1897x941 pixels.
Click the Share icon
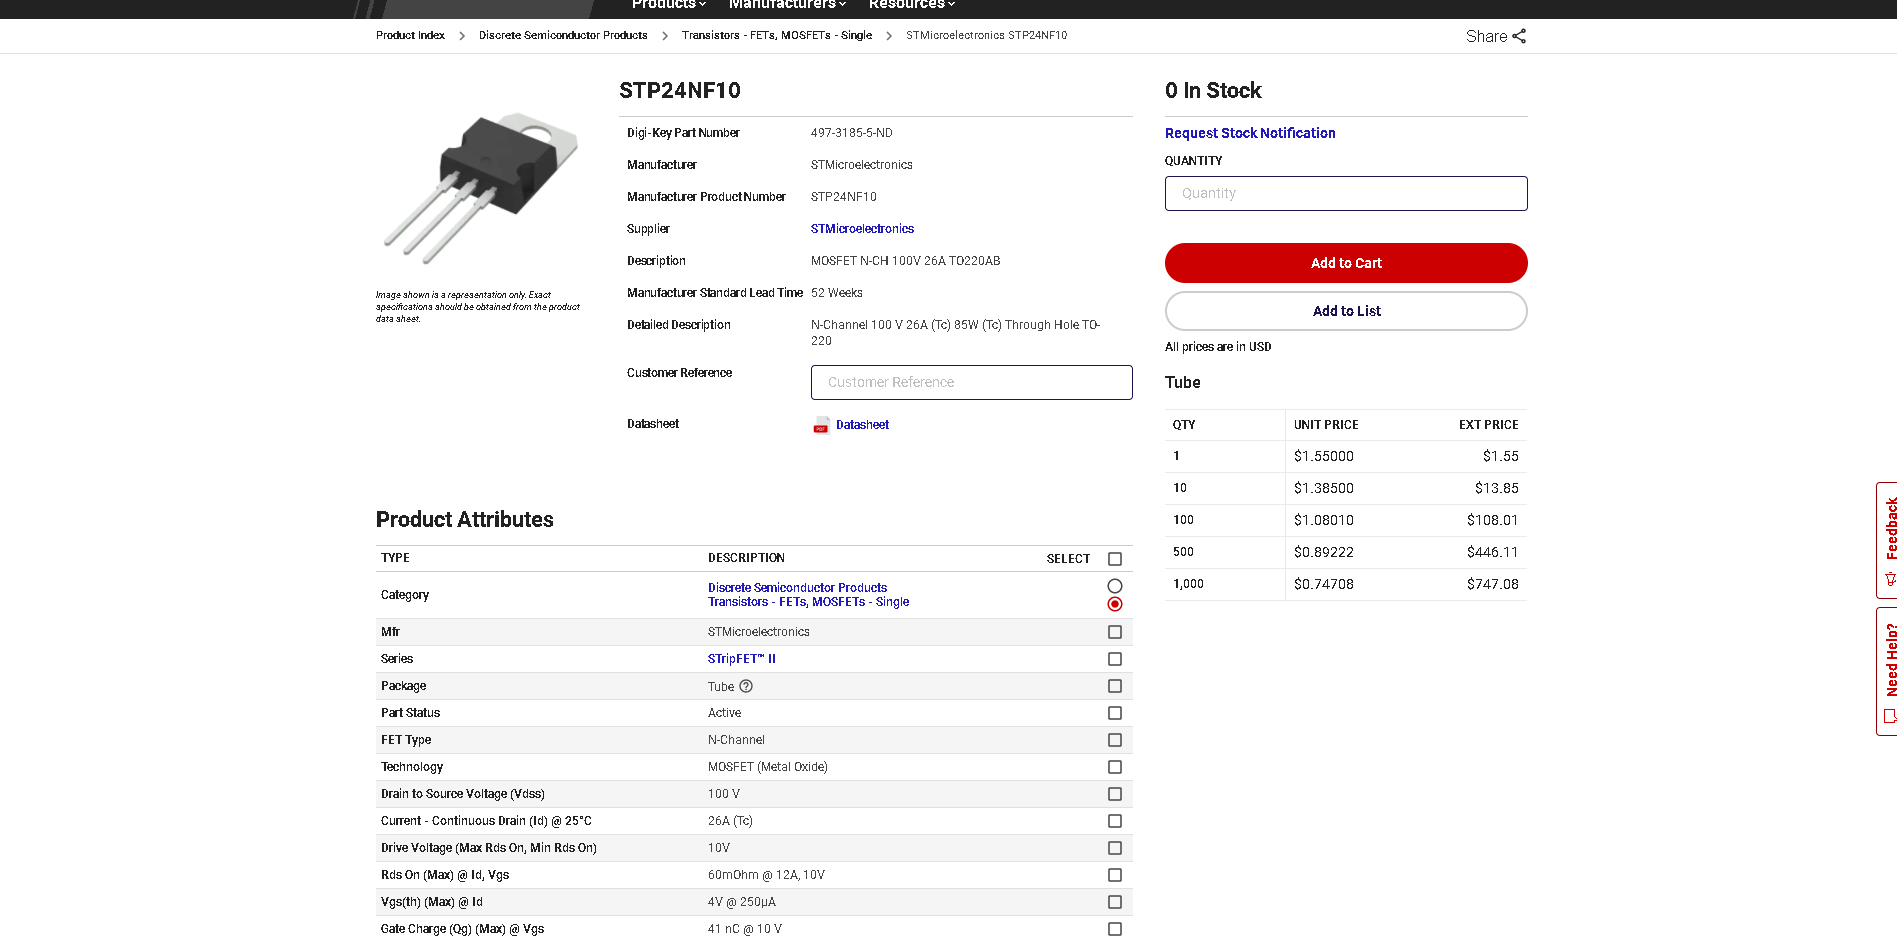click(x=1518, y=36)
